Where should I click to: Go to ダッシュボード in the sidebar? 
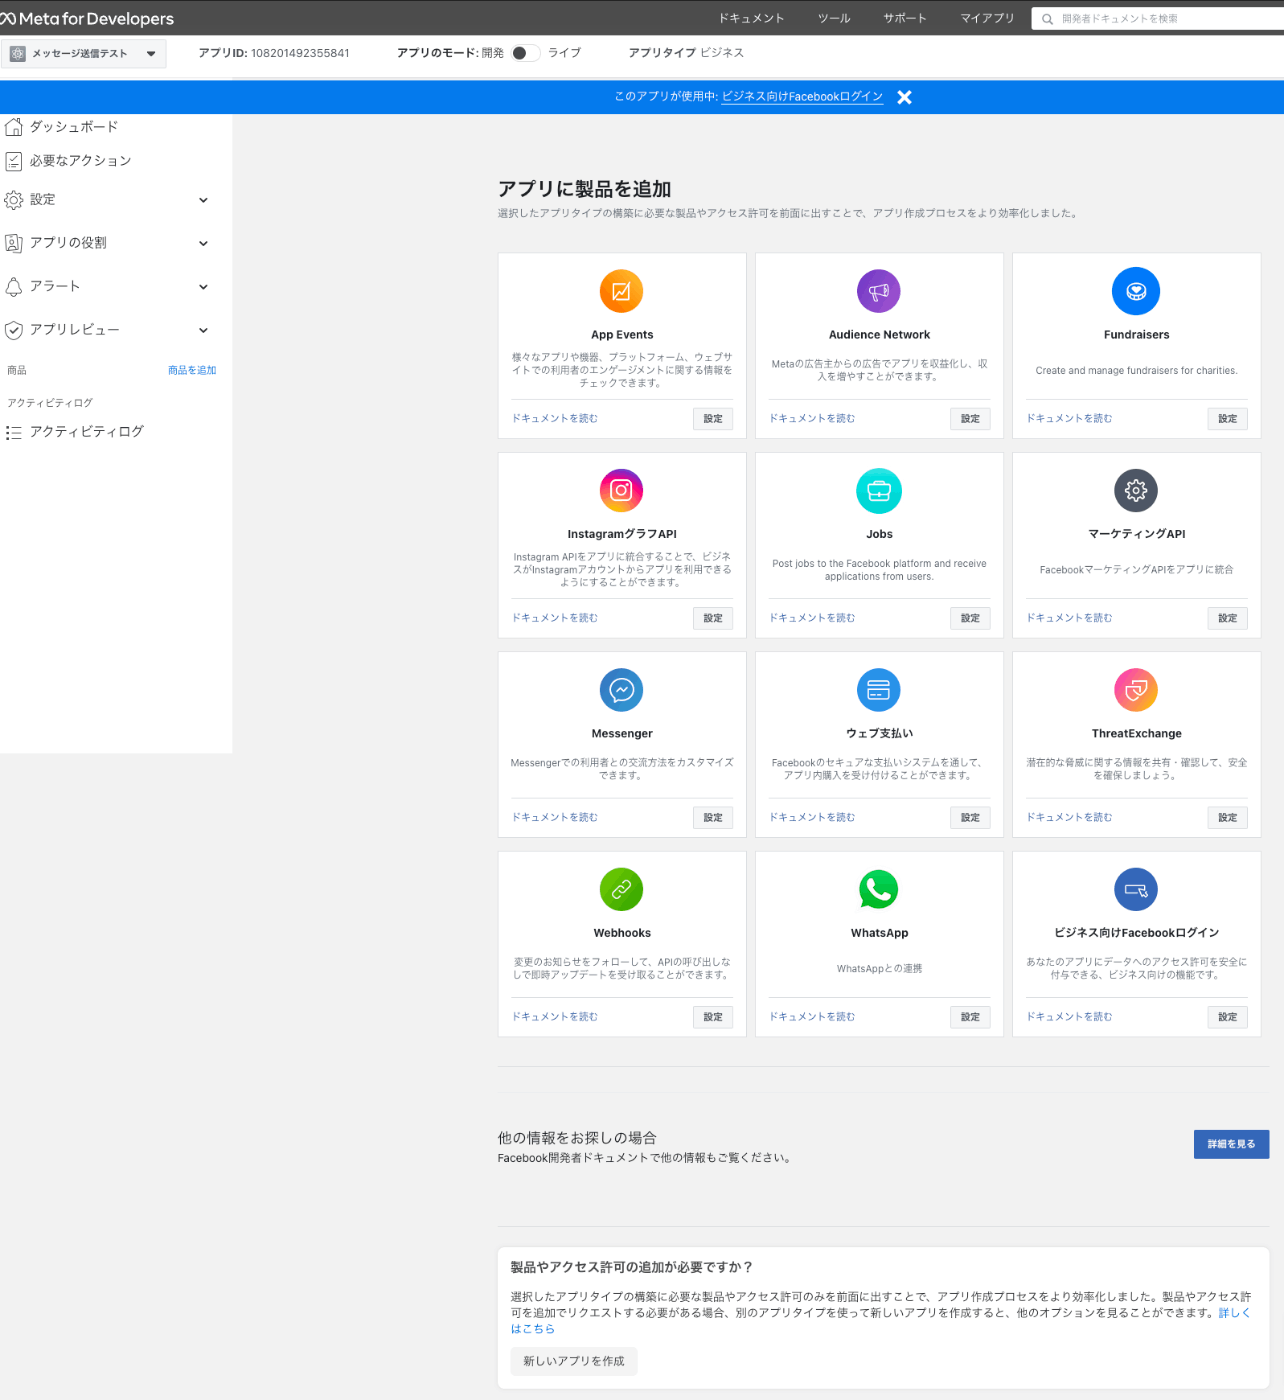[x=74, y=127]
